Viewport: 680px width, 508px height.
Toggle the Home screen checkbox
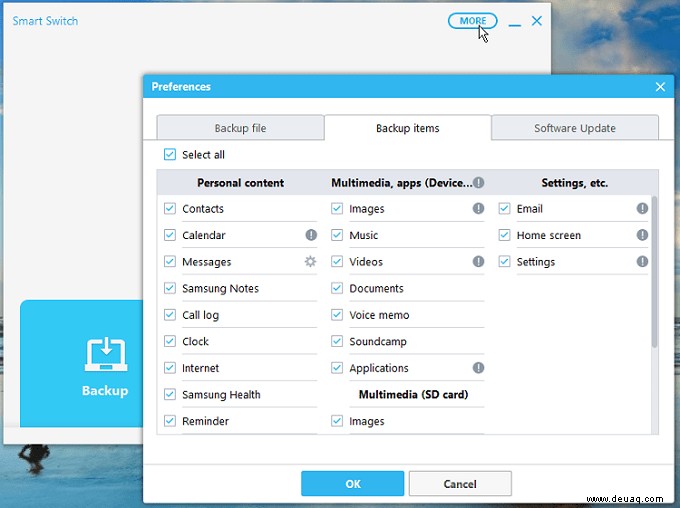click(504, 235)
